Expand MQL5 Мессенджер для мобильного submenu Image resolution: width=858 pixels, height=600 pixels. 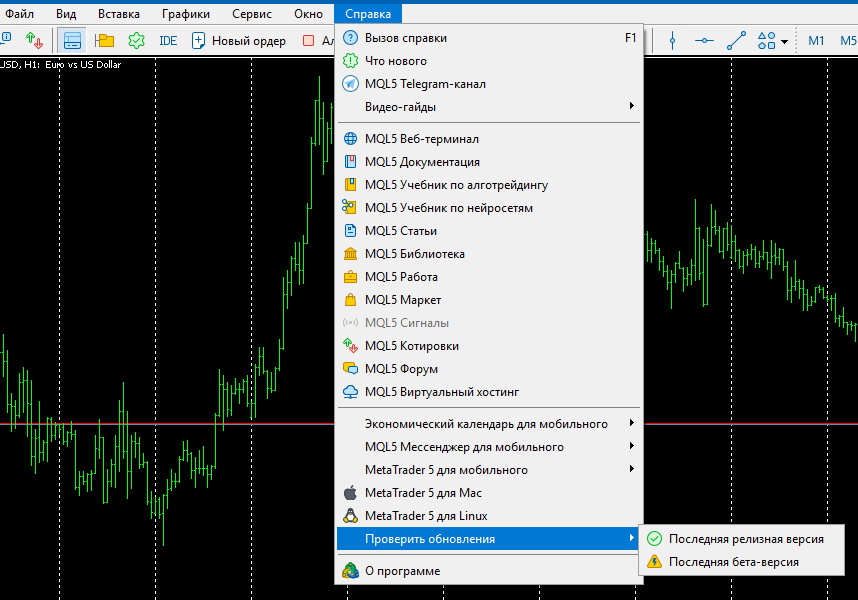pos(488,447)
